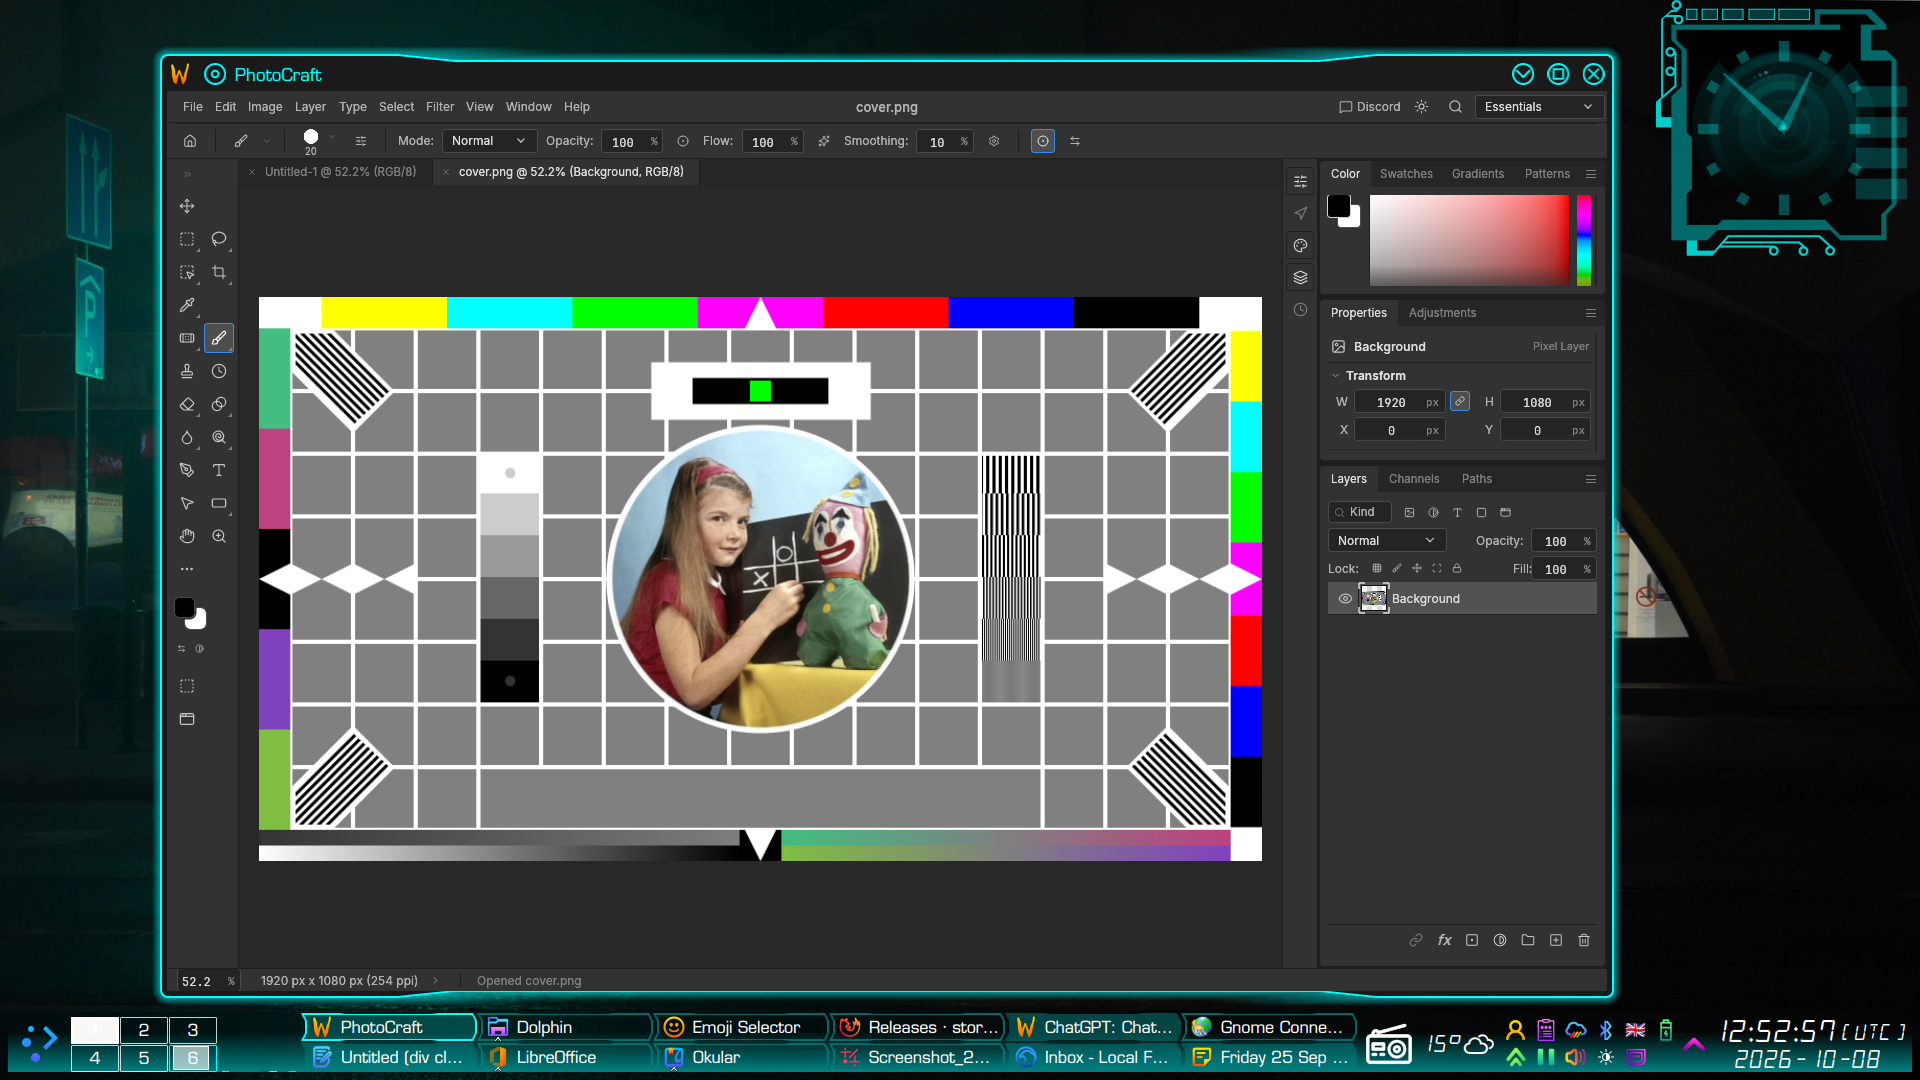
Task: Toggle lock all padlock icon
Action: click(1457, 568)
